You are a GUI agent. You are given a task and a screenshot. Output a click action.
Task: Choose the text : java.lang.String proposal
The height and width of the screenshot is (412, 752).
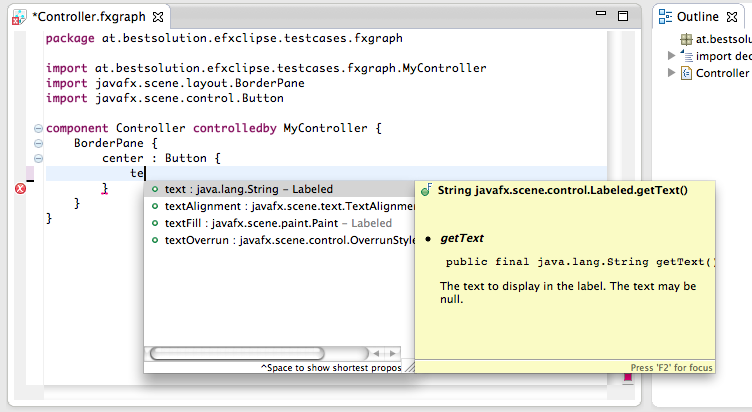(x=279, y=189)
